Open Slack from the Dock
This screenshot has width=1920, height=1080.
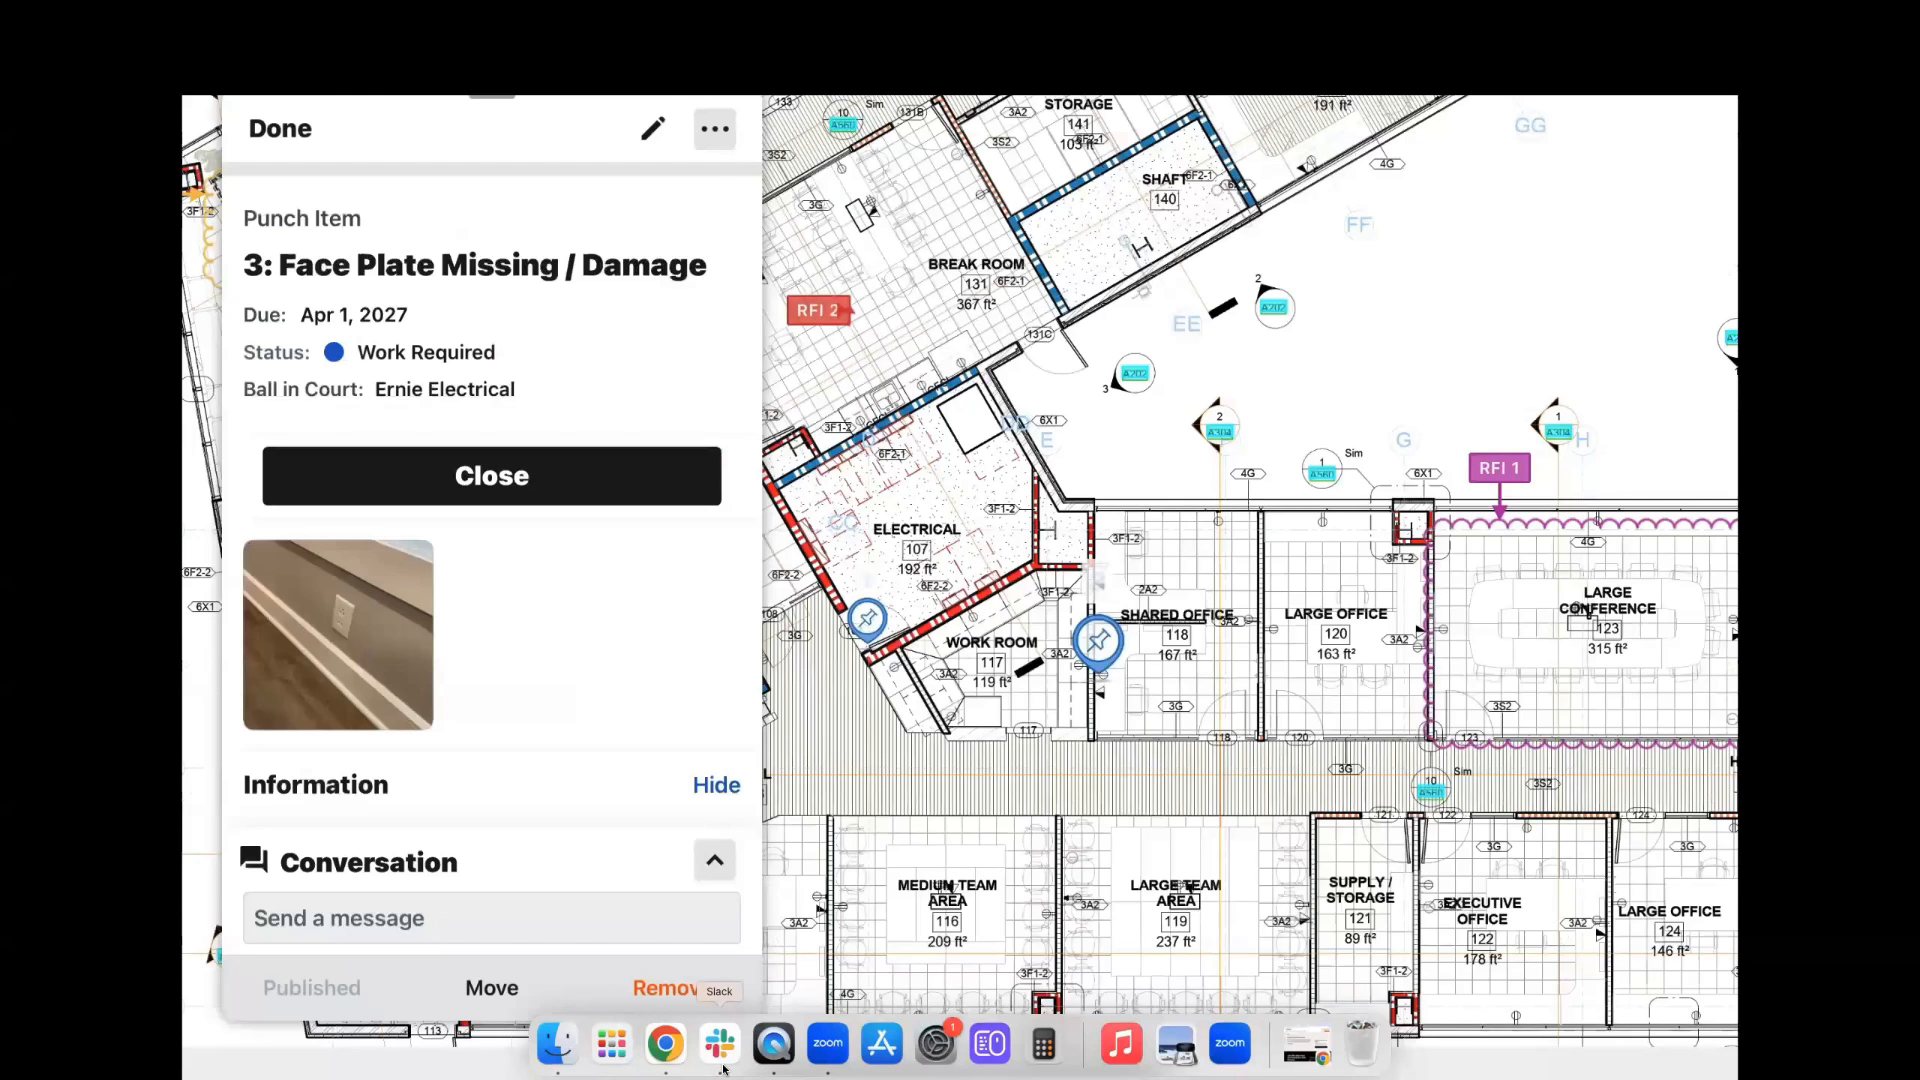(719, 1043)
